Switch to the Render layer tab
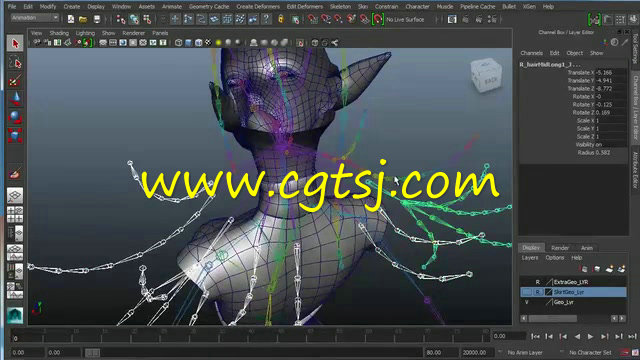This screenshot has height=360, width=640. pos(560,248)
